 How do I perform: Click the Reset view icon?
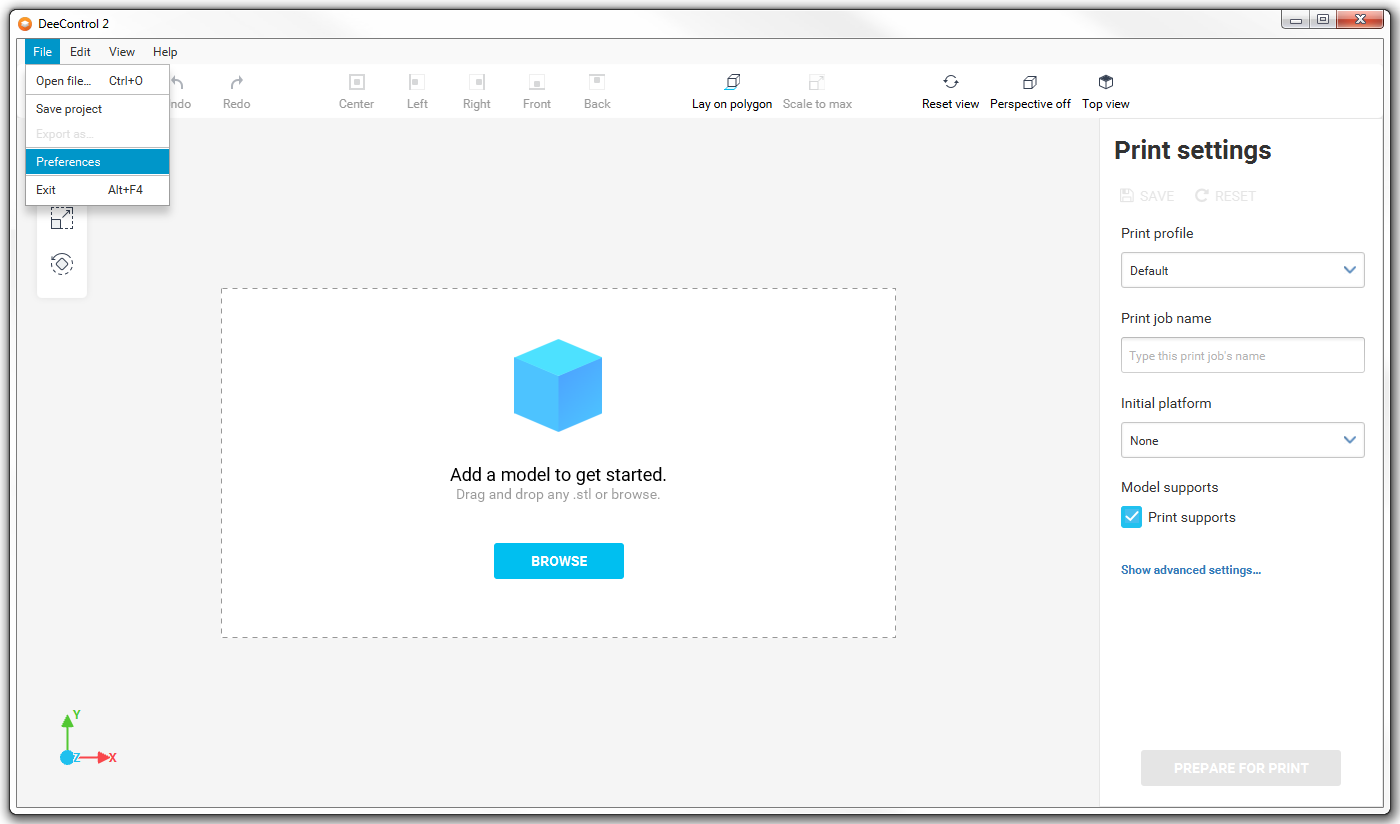click(x=950, y=82)
